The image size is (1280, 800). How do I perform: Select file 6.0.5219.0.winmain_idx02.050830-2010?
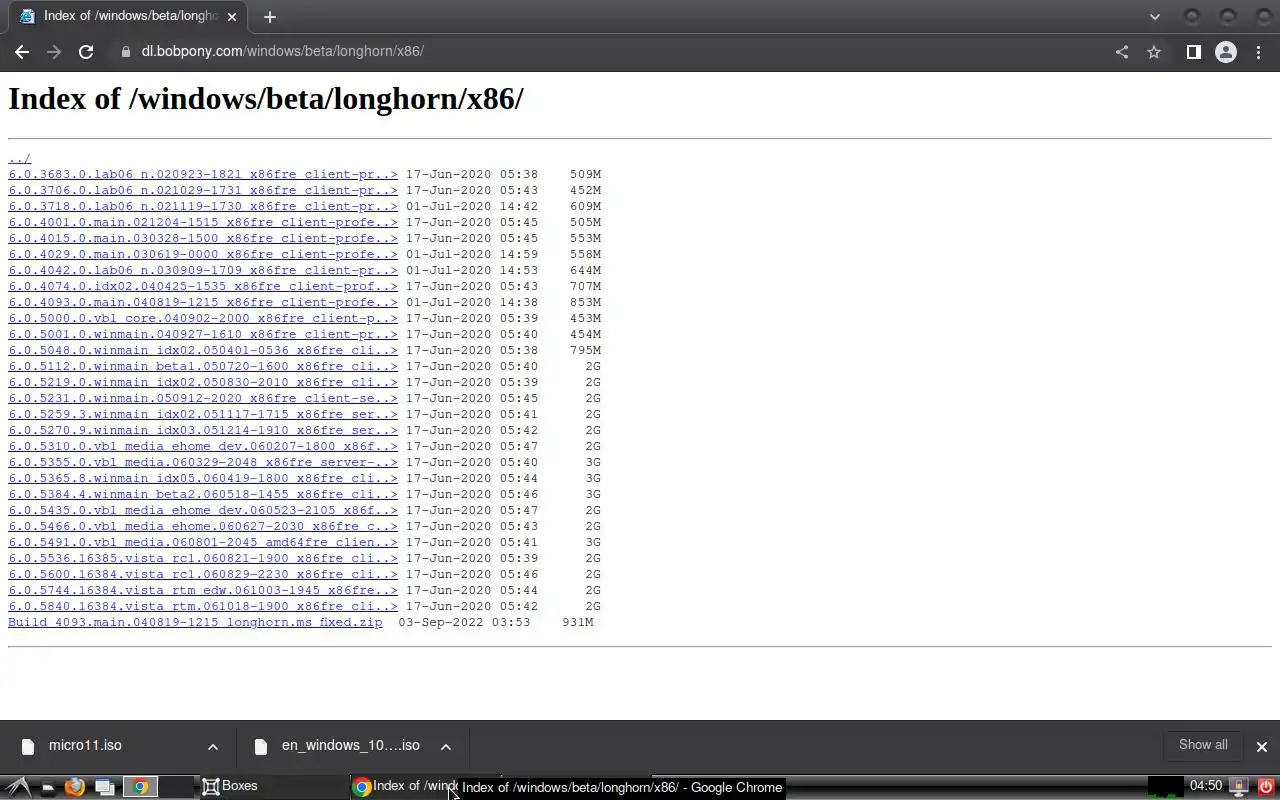coord(203,382)
